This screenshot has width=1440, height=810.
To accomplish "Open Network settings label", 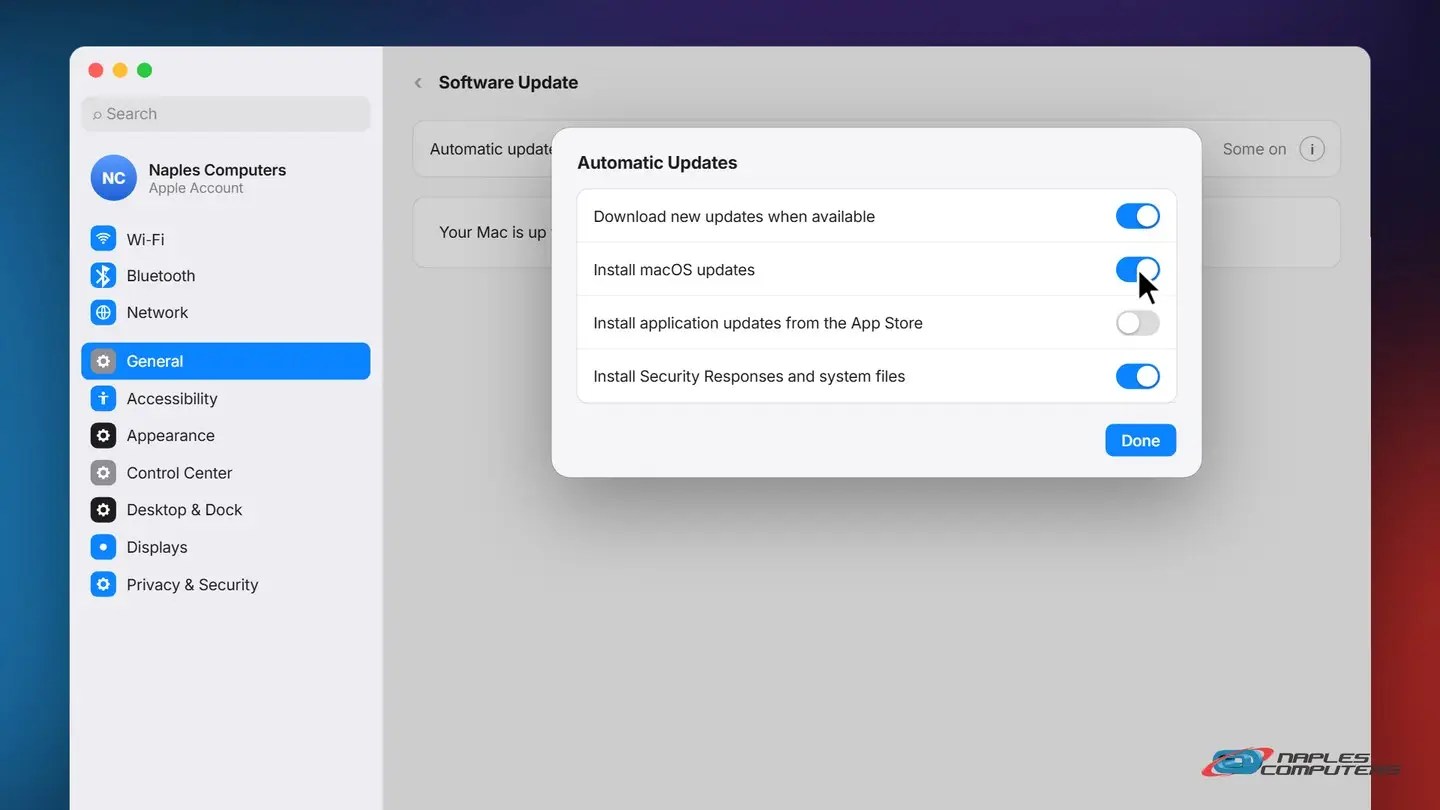I will point(157,312).
